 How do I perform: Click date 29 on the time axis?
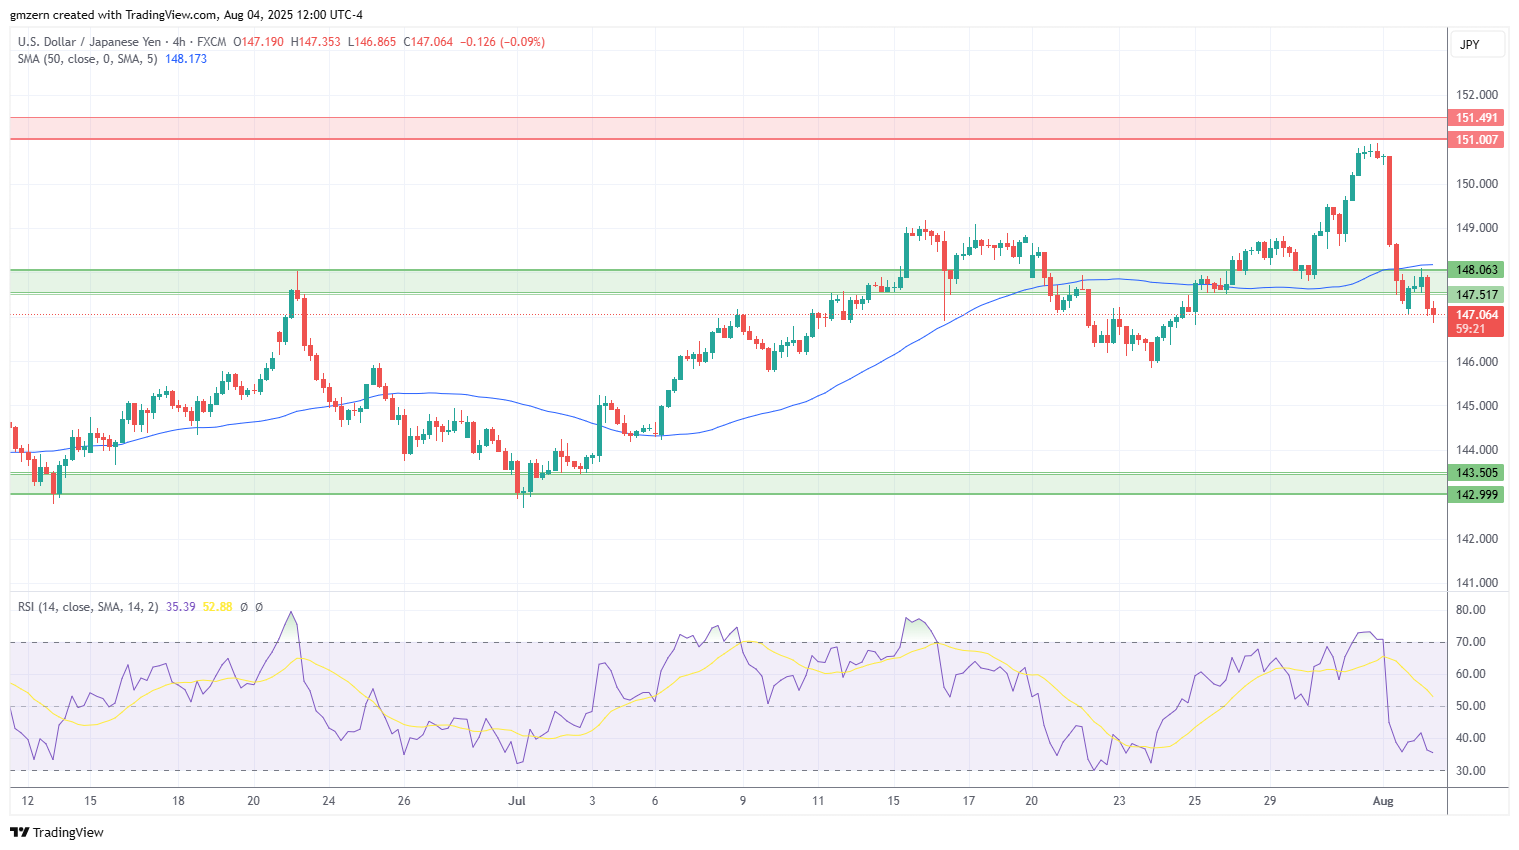click(x=1269, y=801)
